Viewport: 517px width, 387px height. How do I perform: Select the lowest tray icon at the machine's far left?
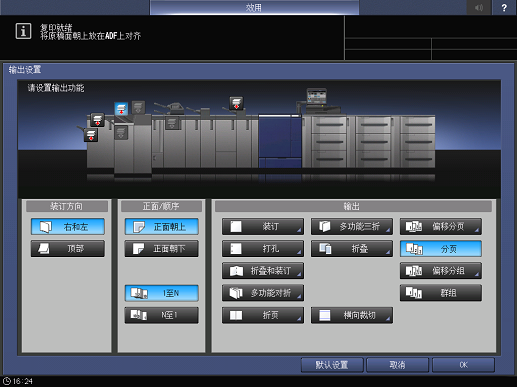tap(91, 135)
